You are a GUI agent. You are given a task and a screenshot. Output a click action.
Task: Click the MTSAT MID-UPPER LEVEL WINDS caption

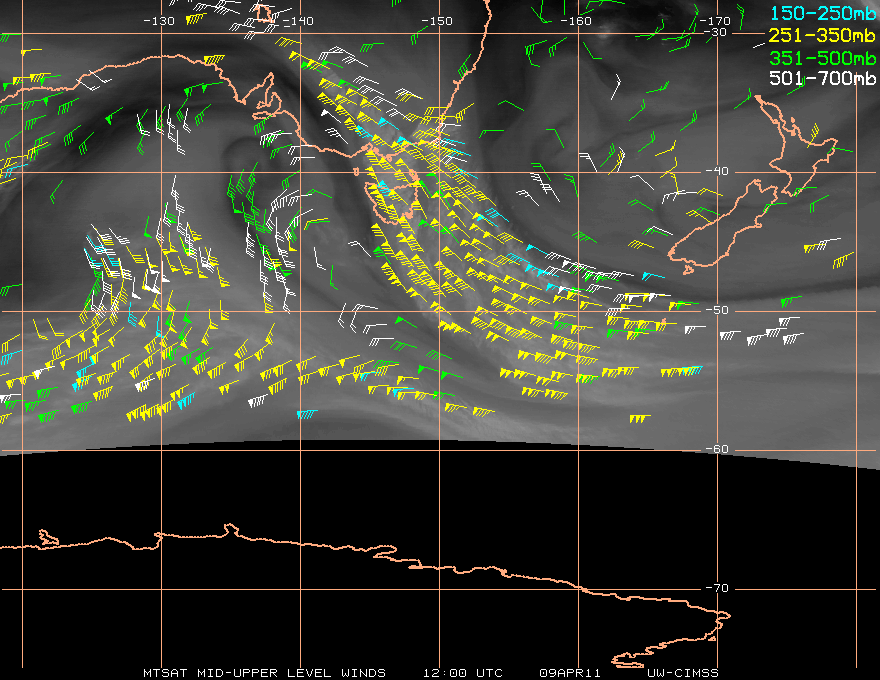[264, 673]
